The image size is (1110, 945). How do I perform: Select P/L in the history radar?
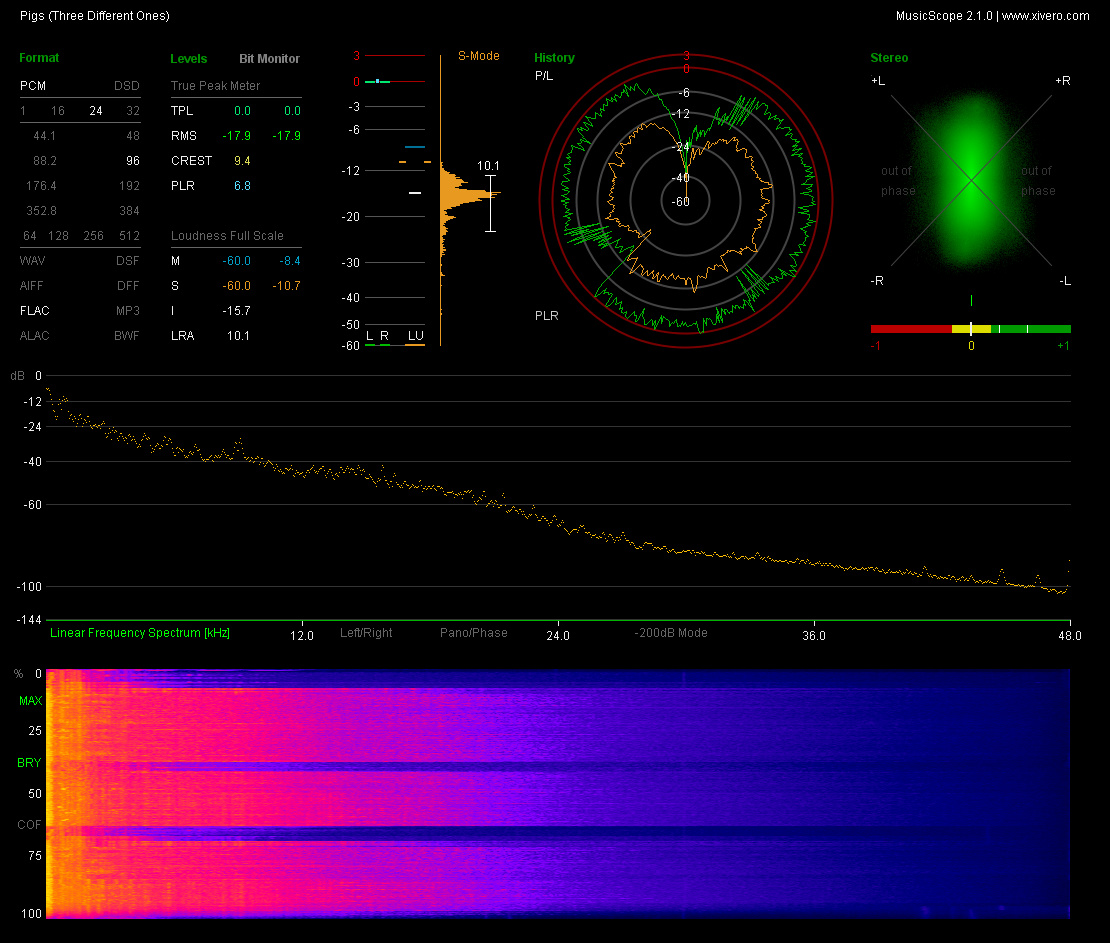coord(544,76)
